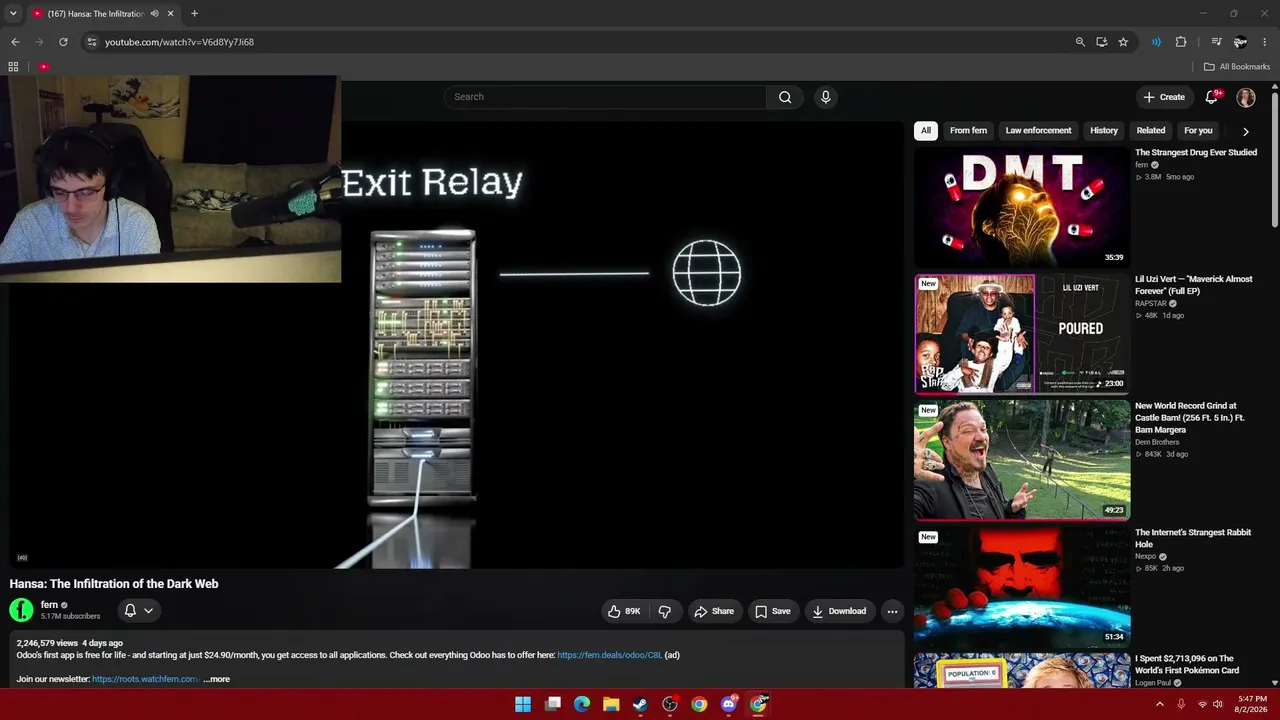Expand the description with ...more

(216, 679)
